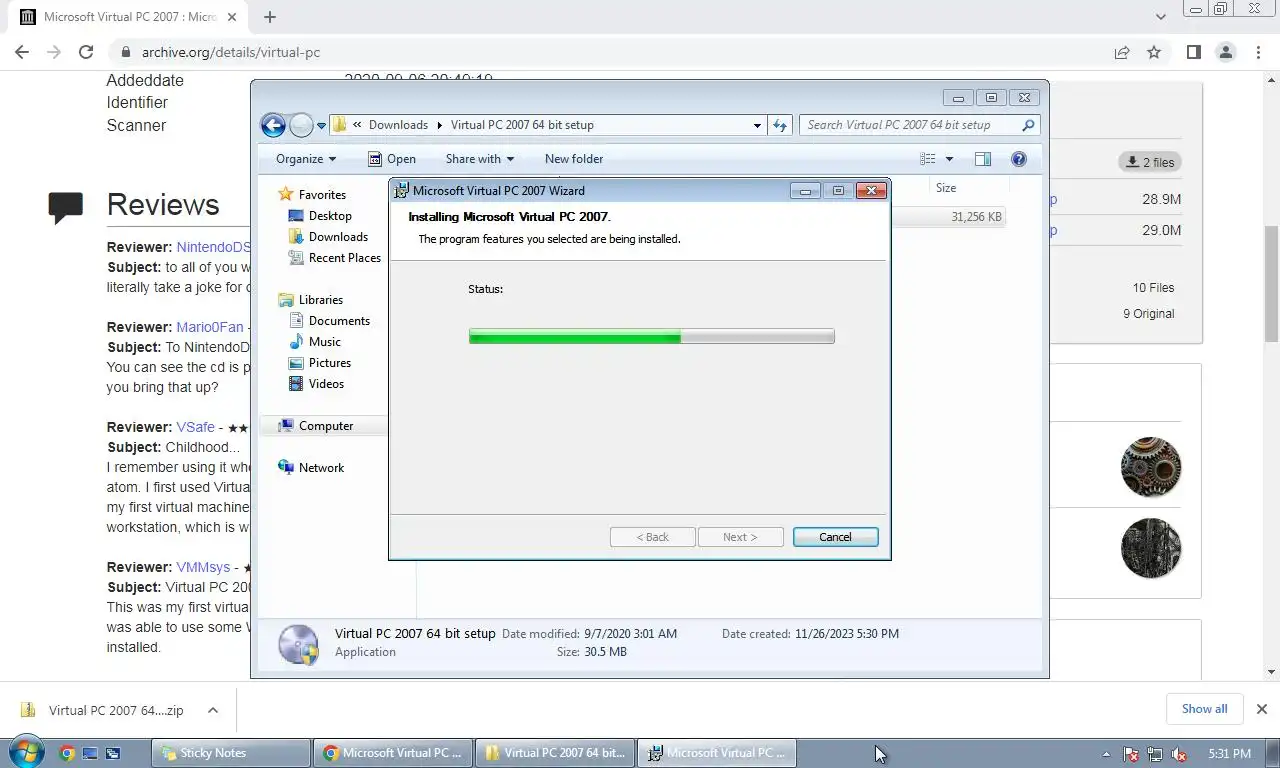Screen dimensions: 1280x768
Task: Click the share page icon in Chrome
Action: coord(1122,52)
